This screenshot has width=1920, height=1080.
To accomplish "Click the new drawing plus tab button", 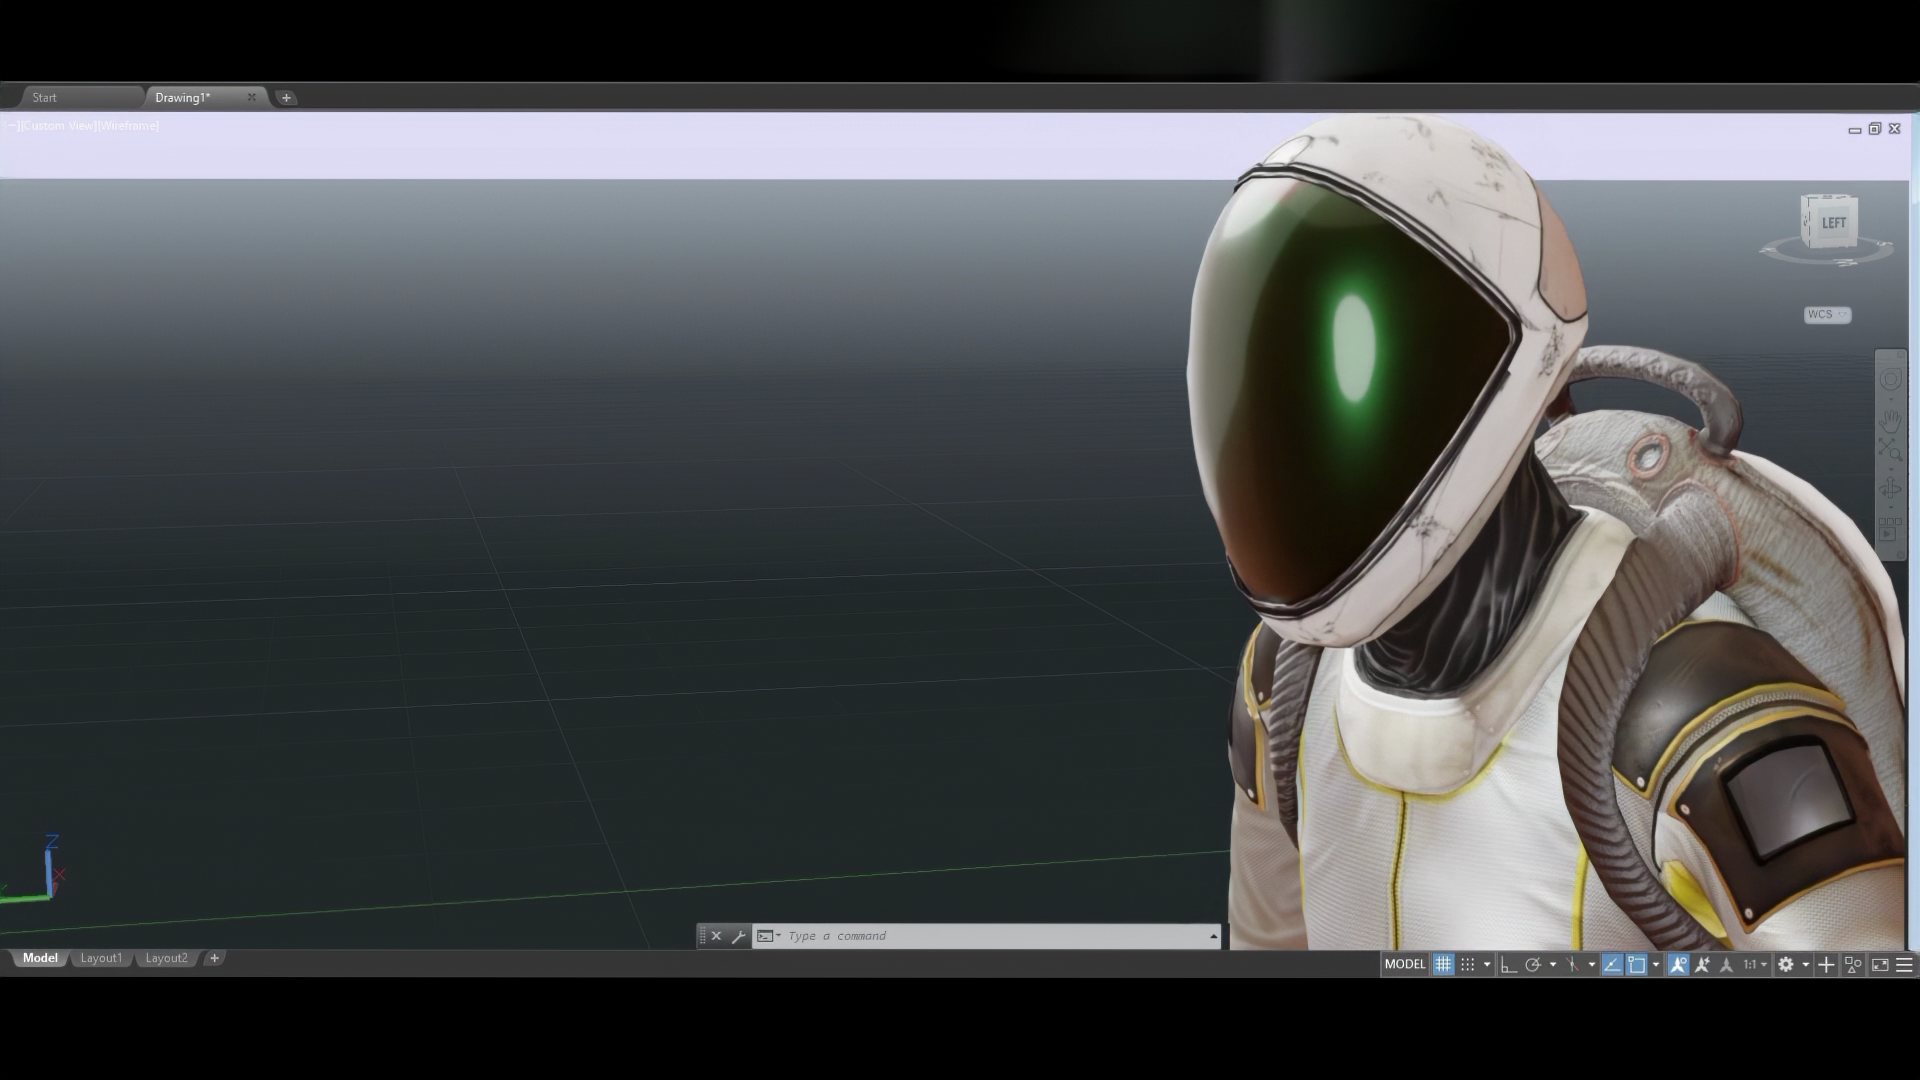I will coord(286,97).
